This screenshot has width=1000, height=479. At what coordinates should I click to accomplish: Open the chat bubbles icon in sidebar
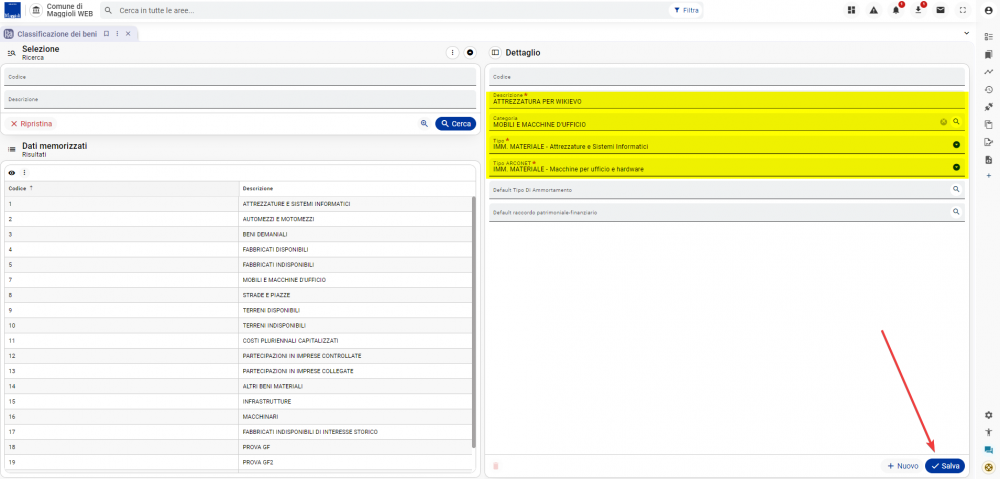[x=989, y=450]
